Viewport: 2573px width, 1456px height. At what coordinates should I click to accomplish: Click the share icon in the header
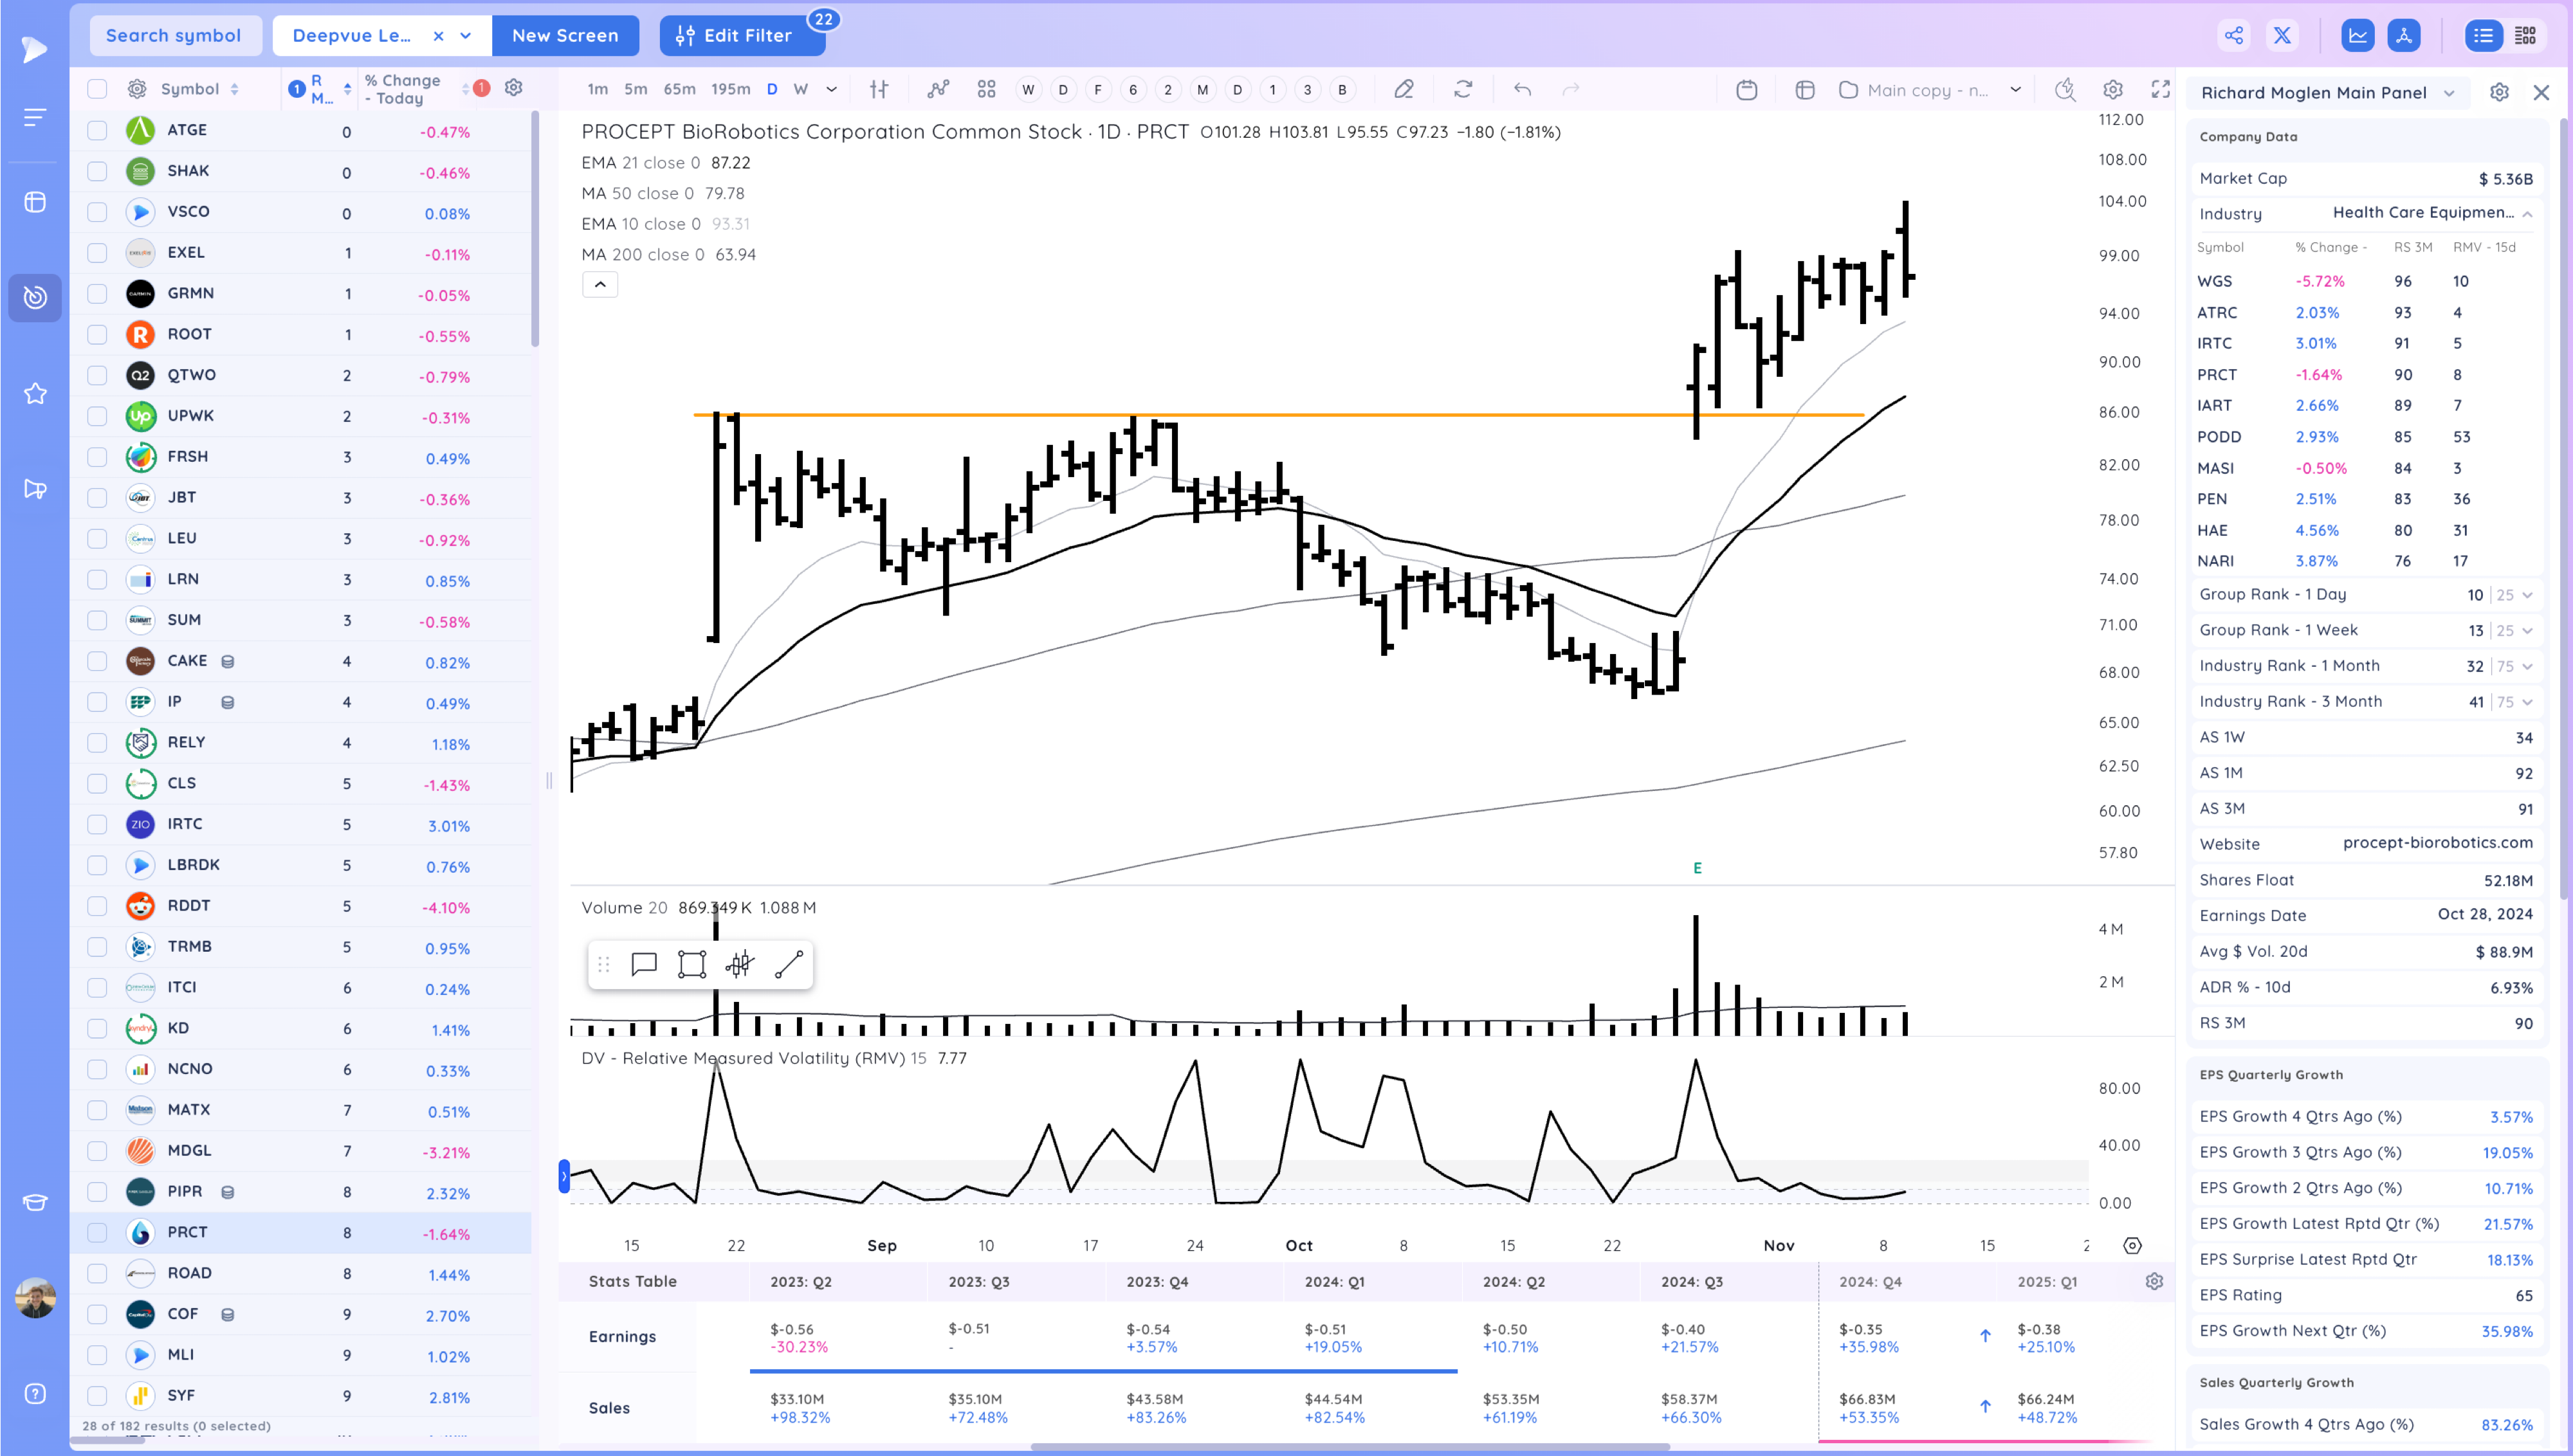click(x=2234, y=36)
